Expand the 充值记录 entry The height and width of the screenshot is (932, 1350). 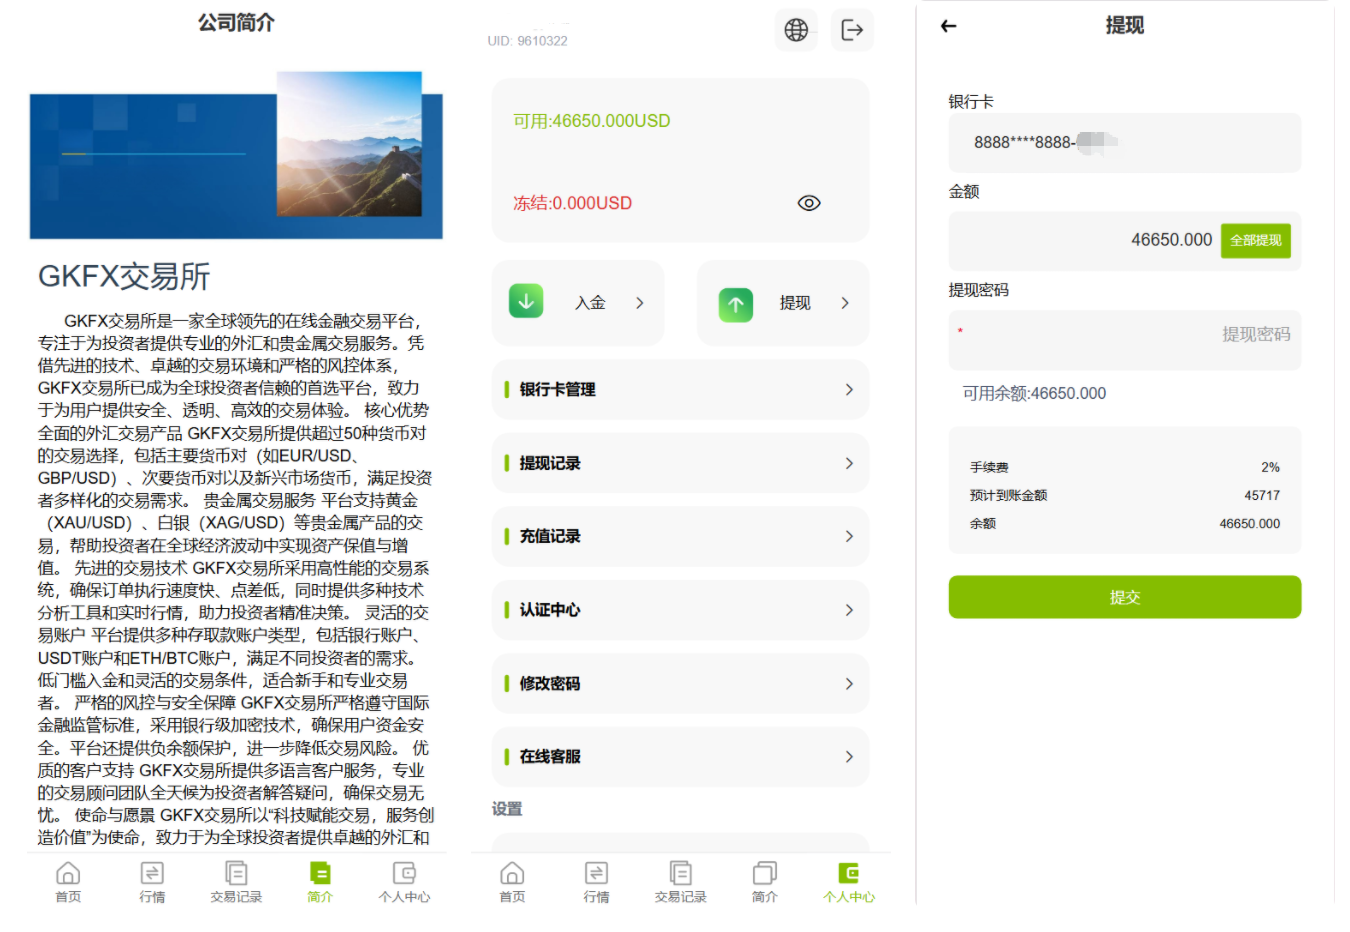point(680,536)
